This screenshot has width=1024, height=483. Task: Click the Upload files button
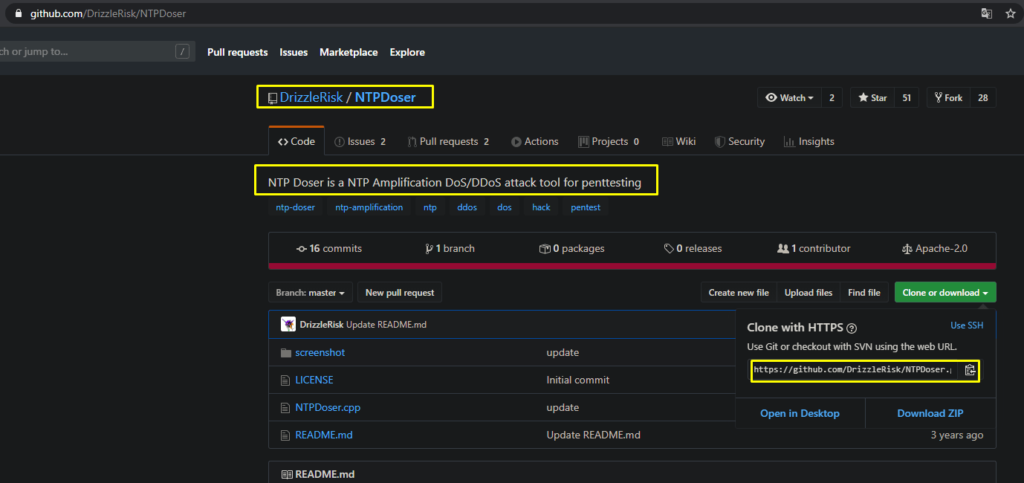click(x=808, y=292)
